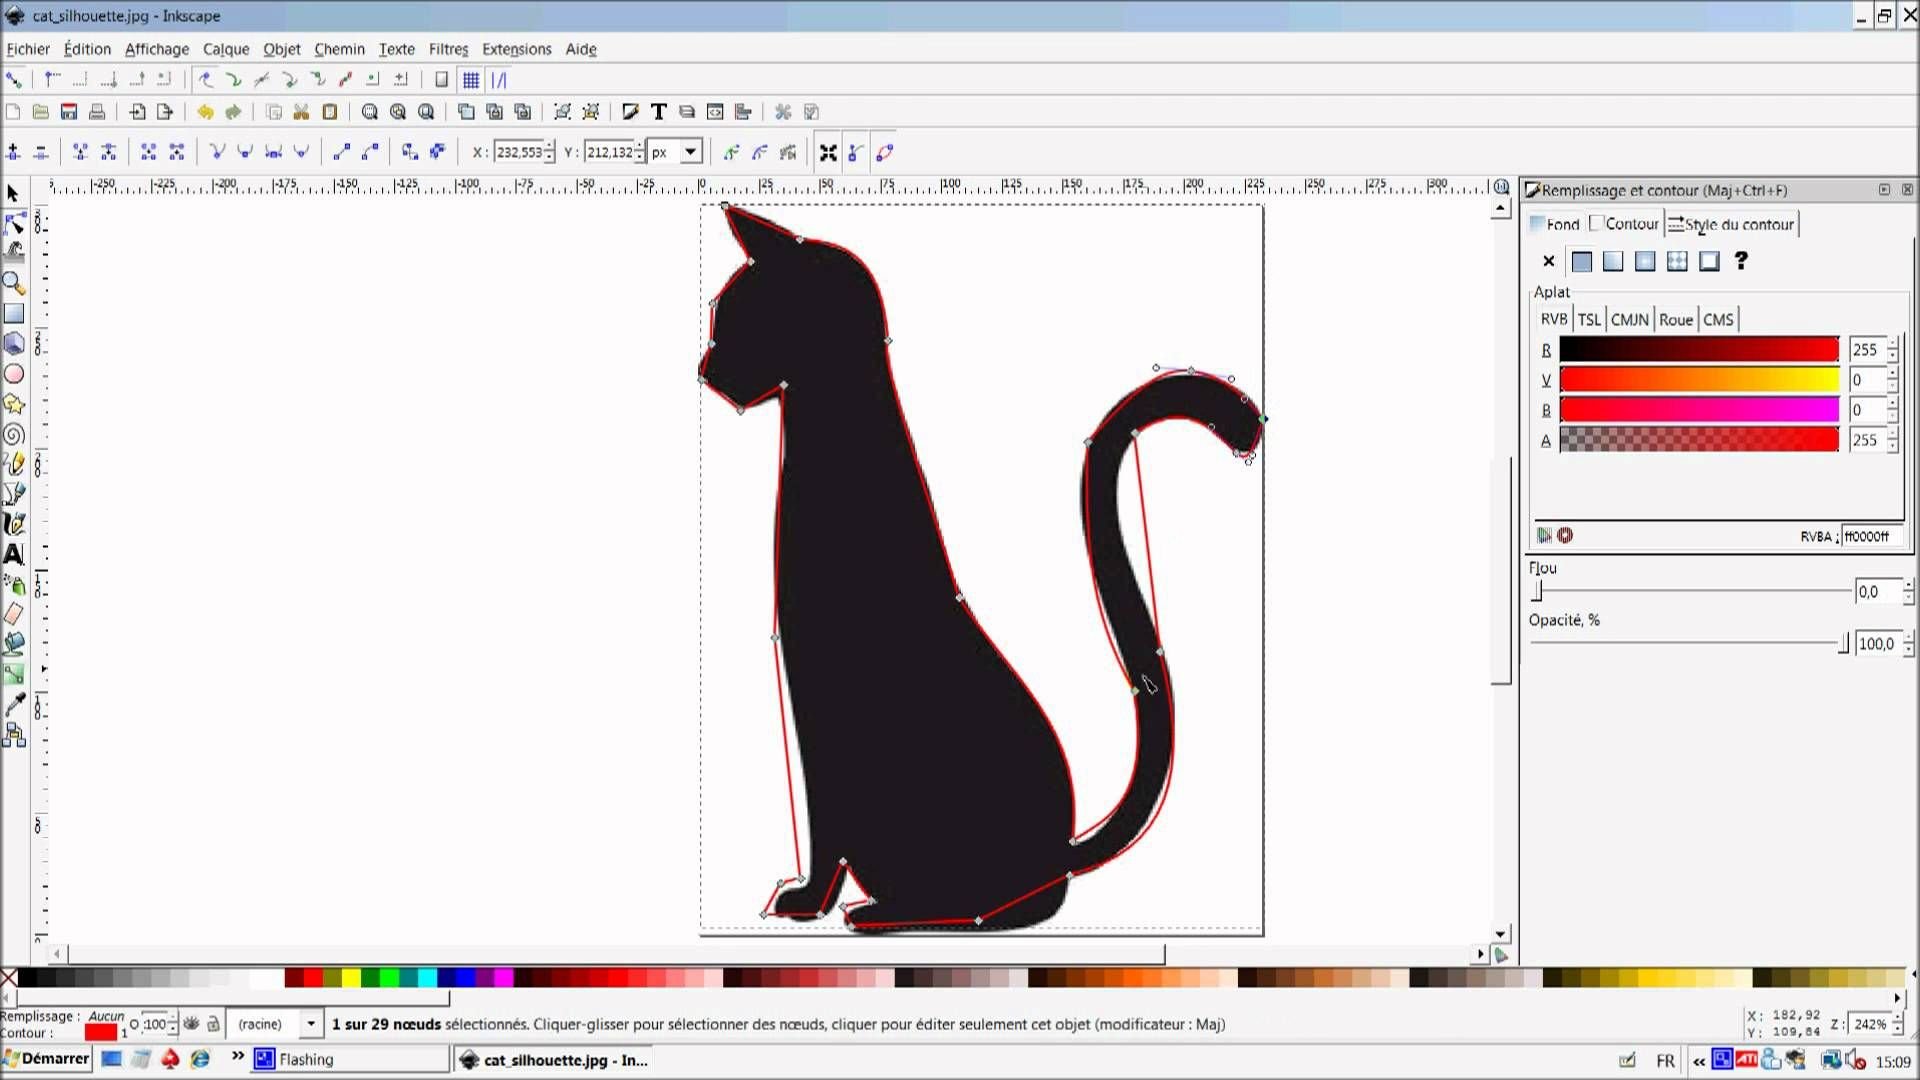Open the TSL color tab
The image size is (1920, 1080).
click(1589, 319)
